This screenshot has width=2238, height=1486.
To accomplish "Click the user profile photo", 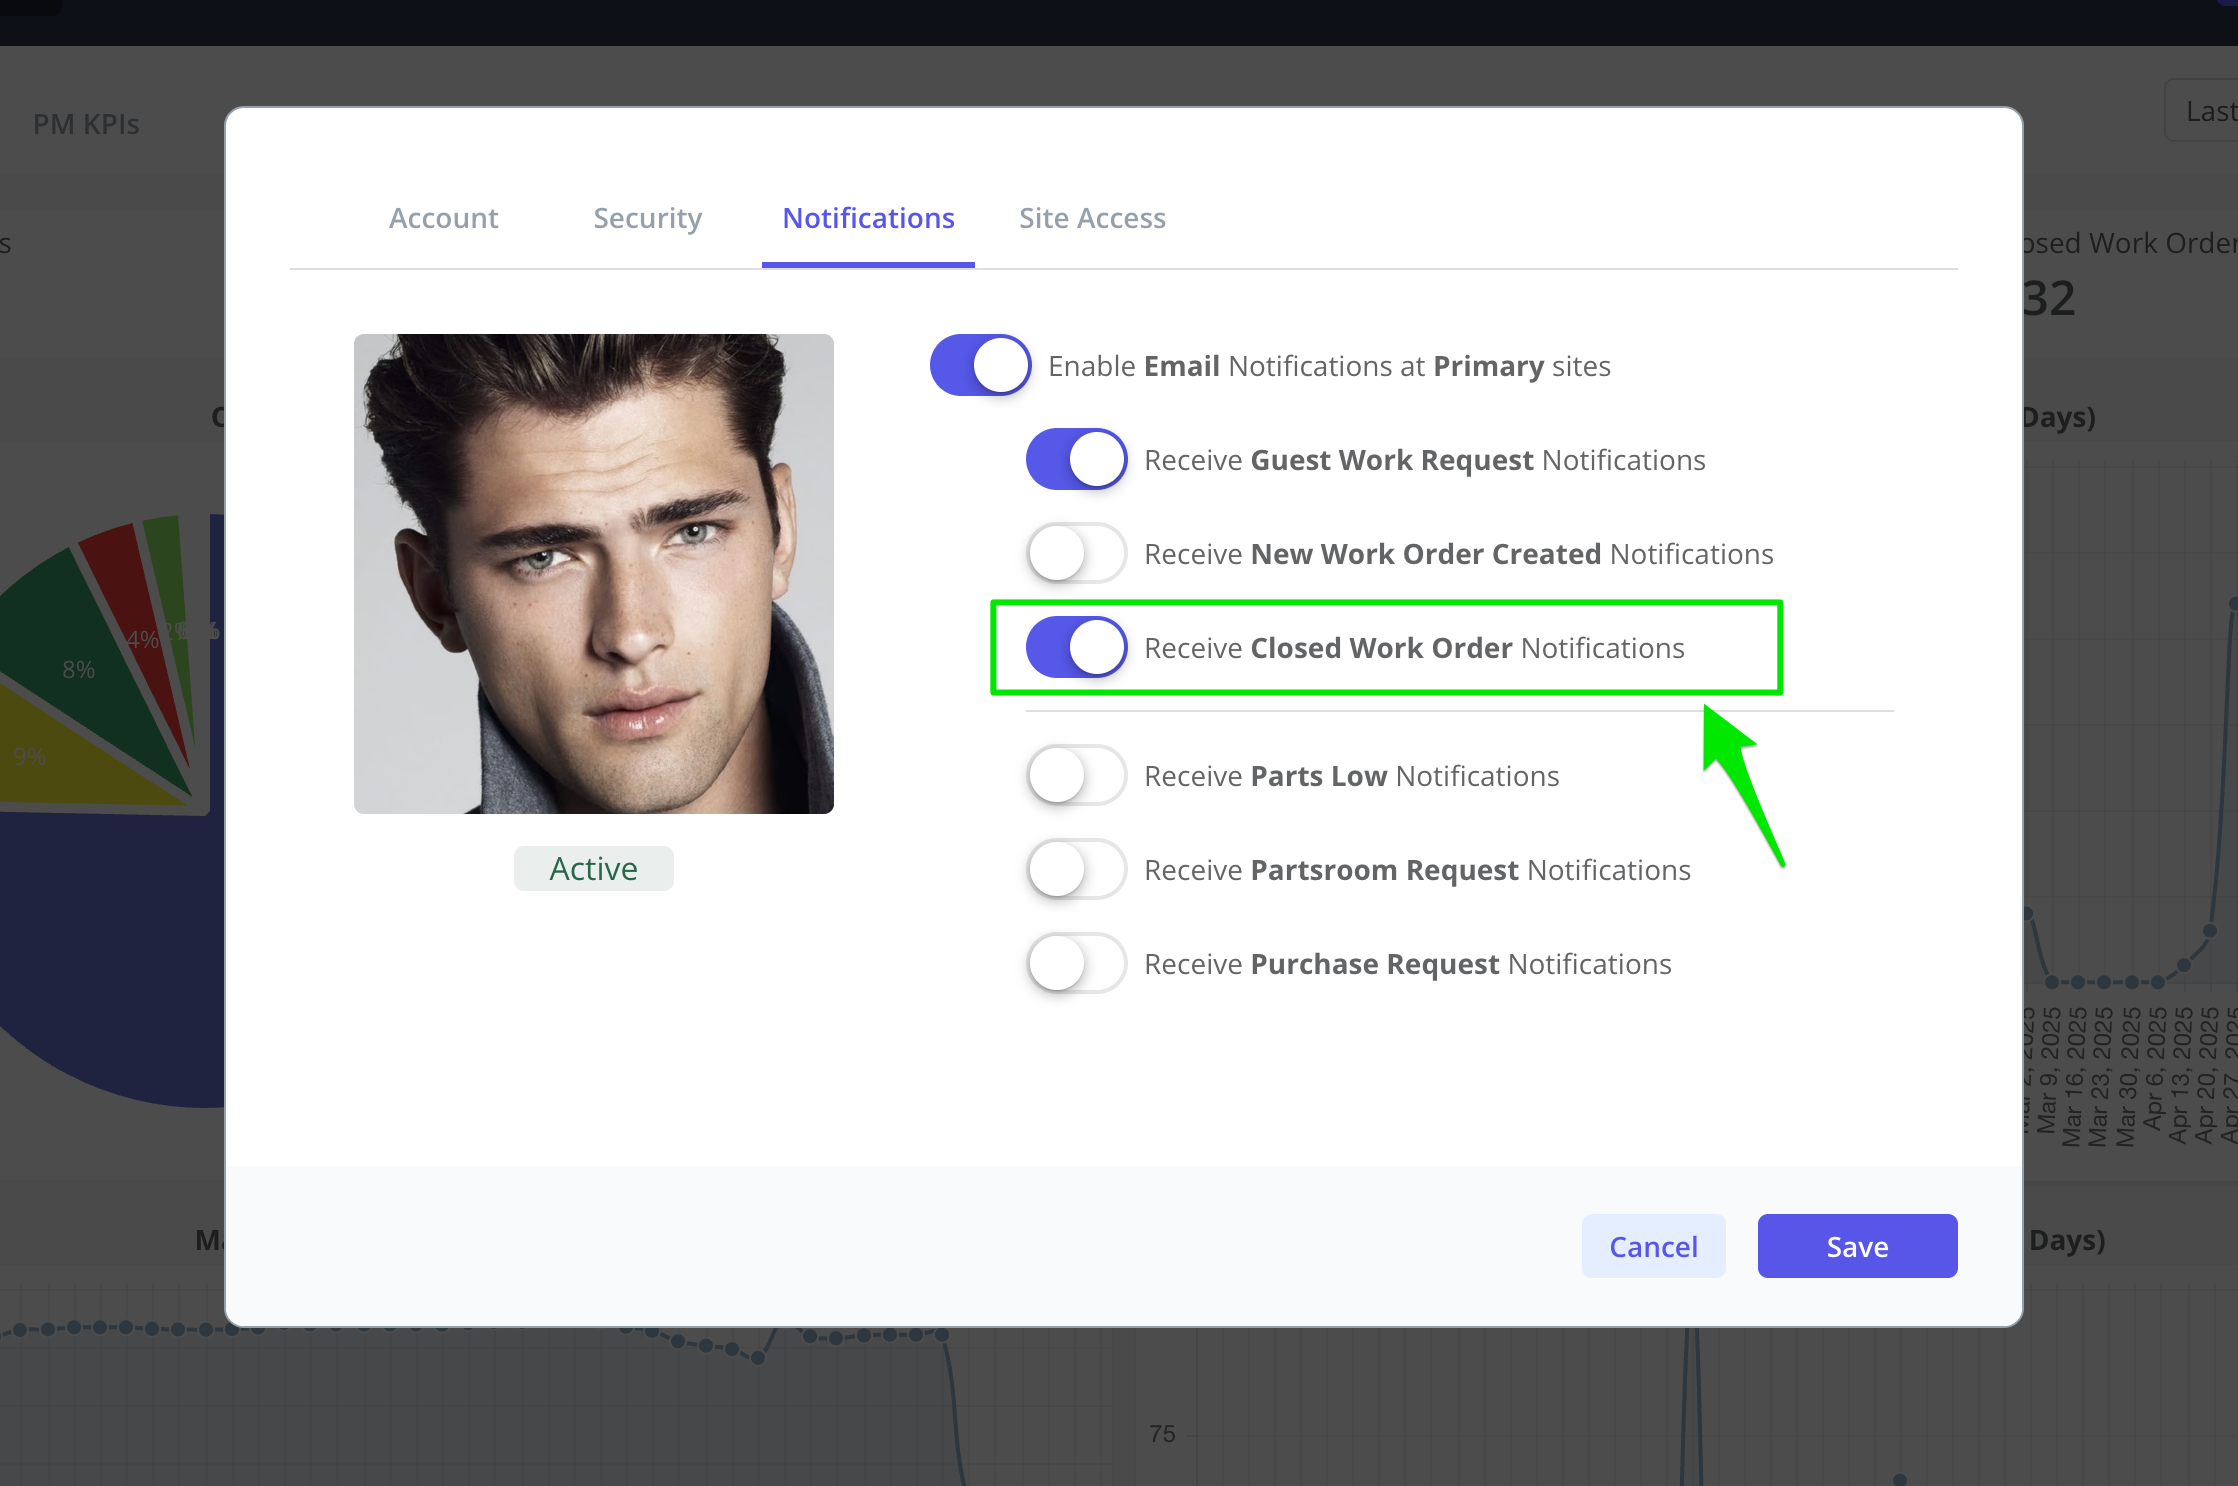I will tap(594, 574).
